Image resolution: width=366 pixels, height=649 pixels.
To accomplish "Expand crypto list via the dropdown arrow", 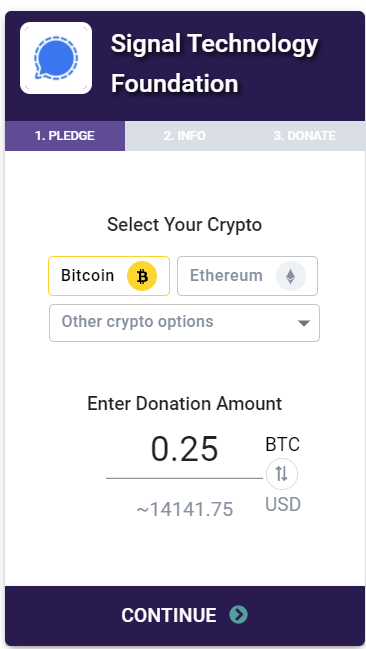I will [x=304, y=323].
